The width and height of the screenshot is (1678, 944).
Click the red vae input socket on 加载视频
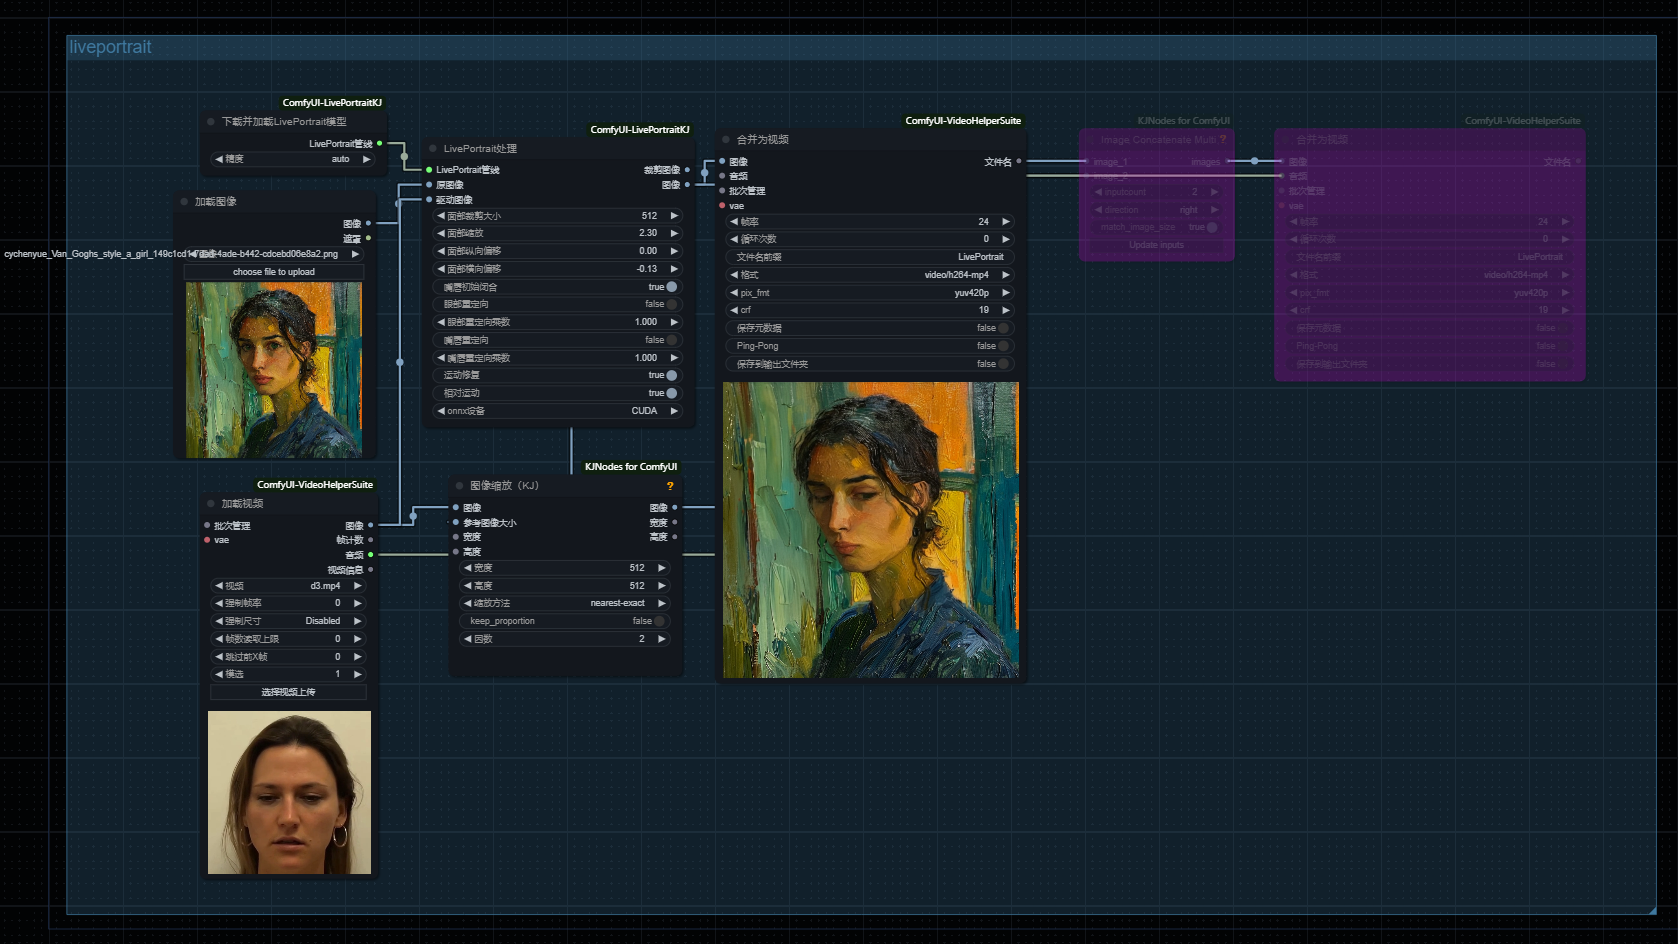click(x=207, y=540)
